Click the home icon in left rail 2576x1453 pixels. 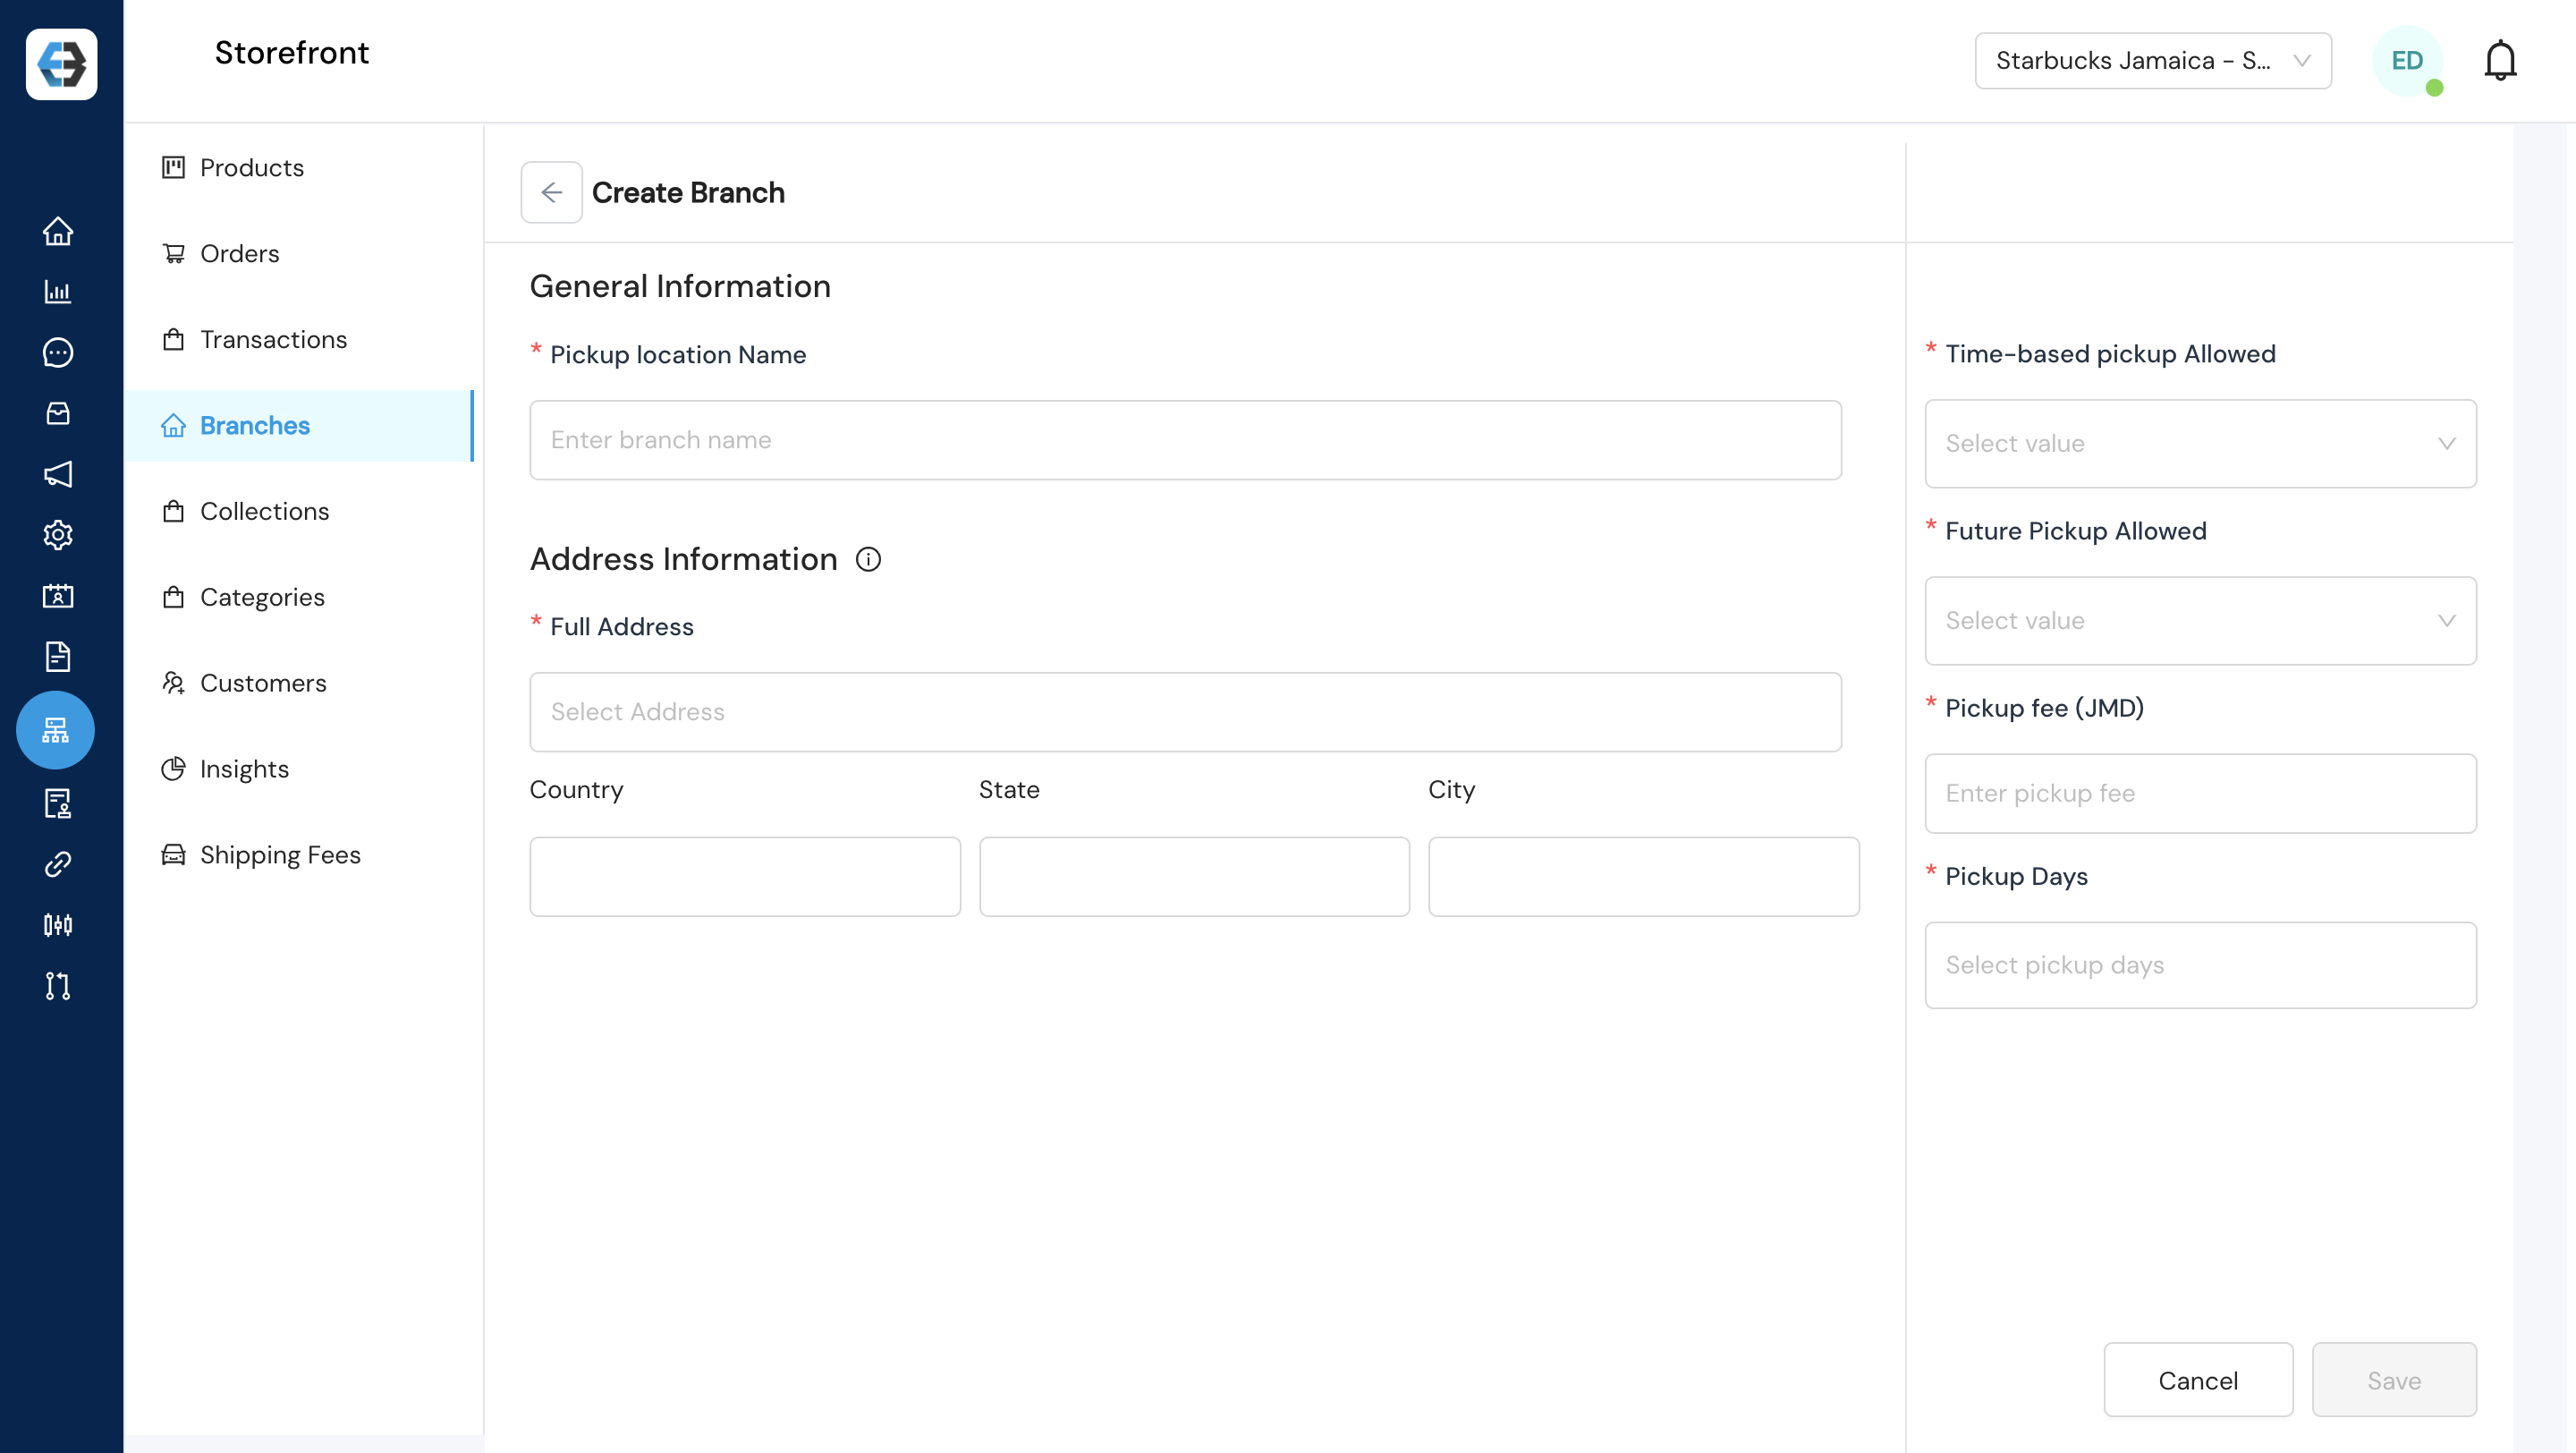(58, 231)
